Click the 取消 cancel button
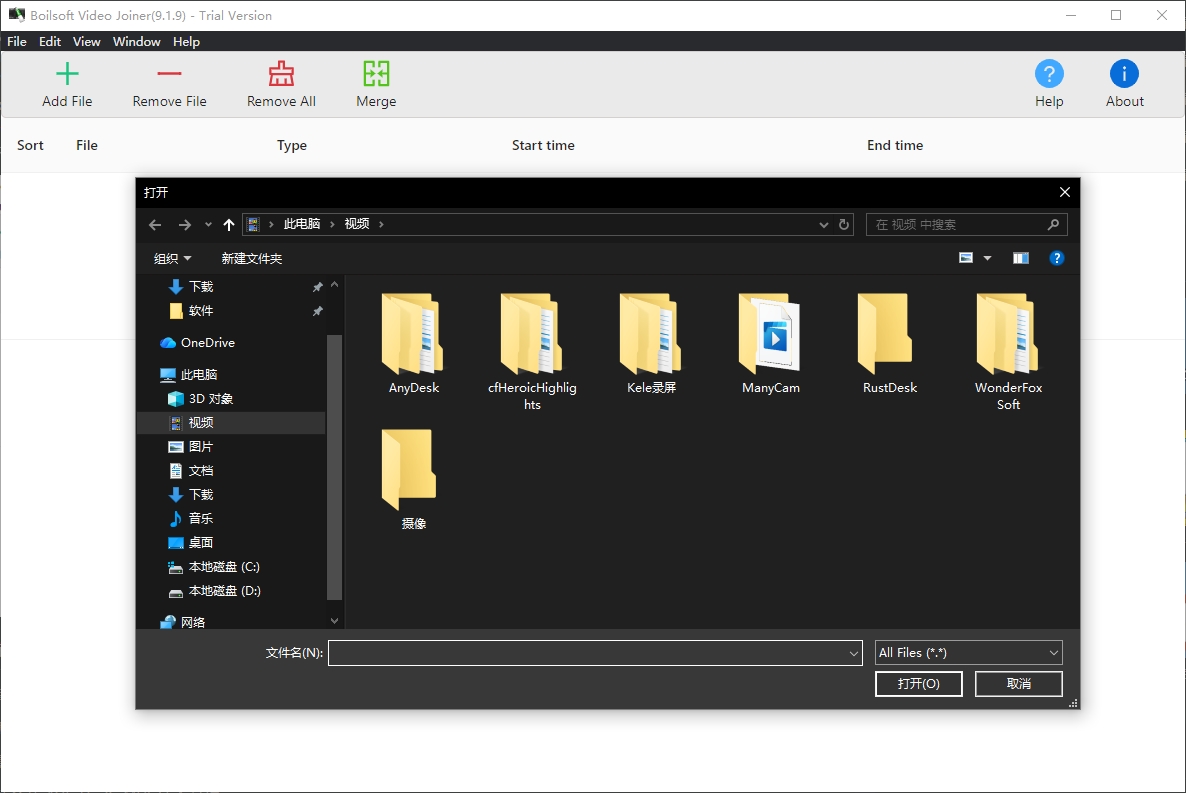Screen dimensions: 1186x793 point(1018,684)
